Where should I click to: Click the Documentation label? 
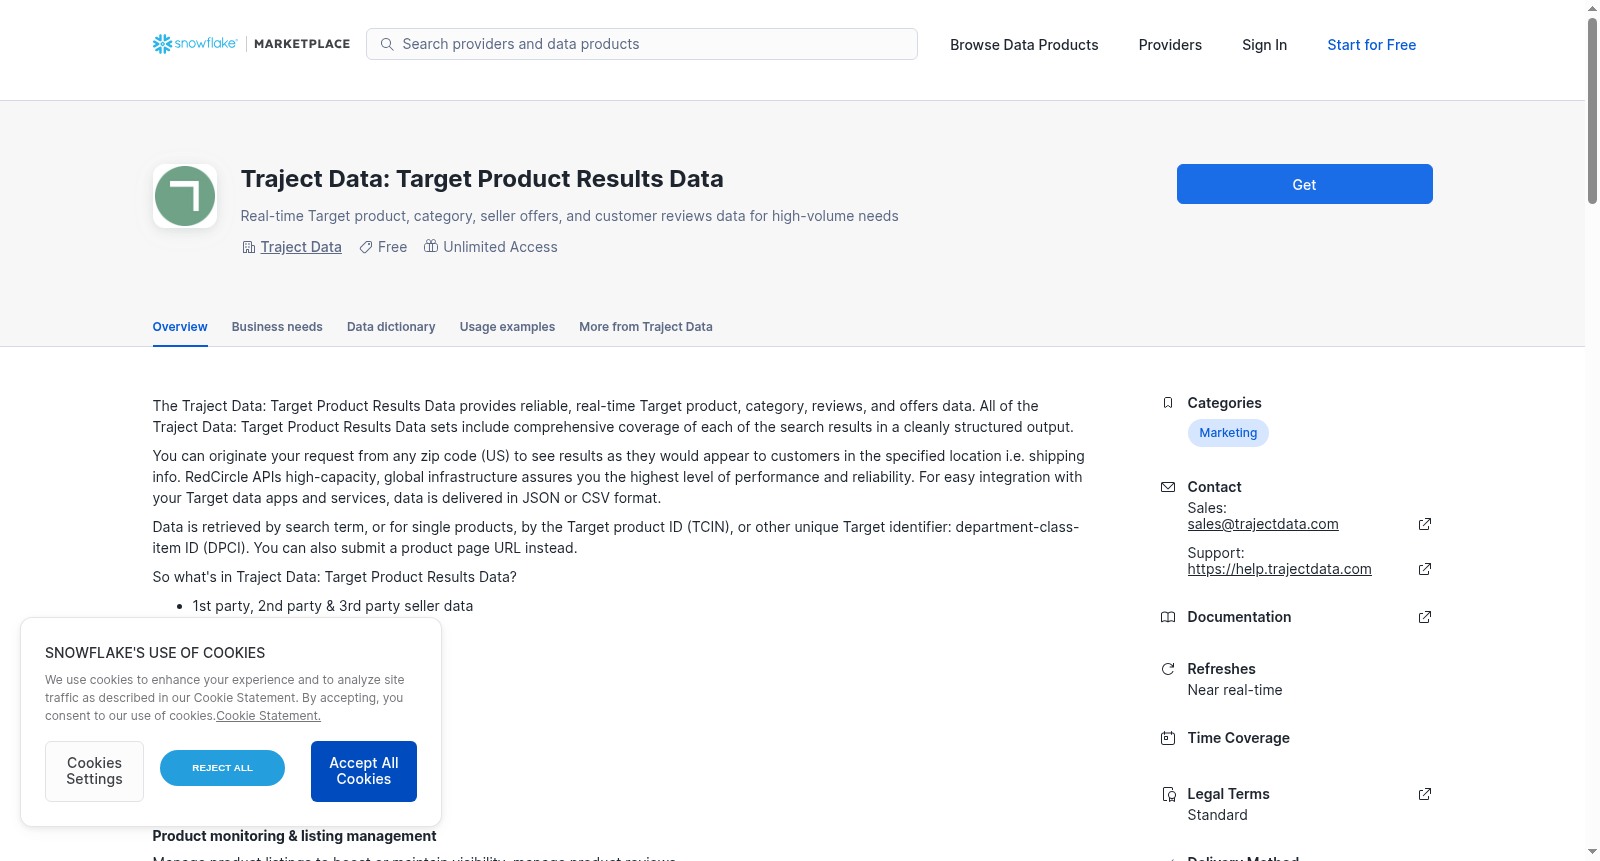click(x=1239, y=617)
